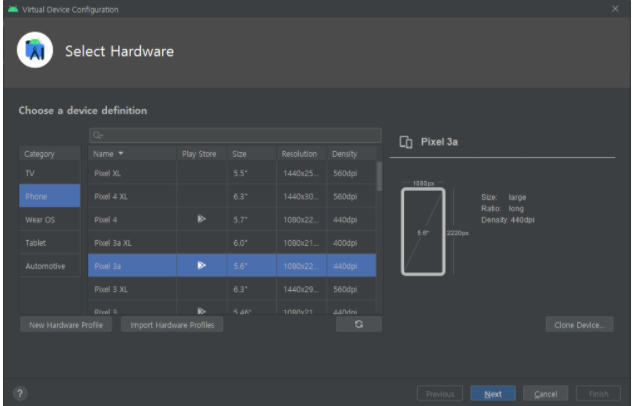633x406 pixels.
Task: Click the Play Store icon in Pixel 4 row
Action: click(x=201, y=219)
